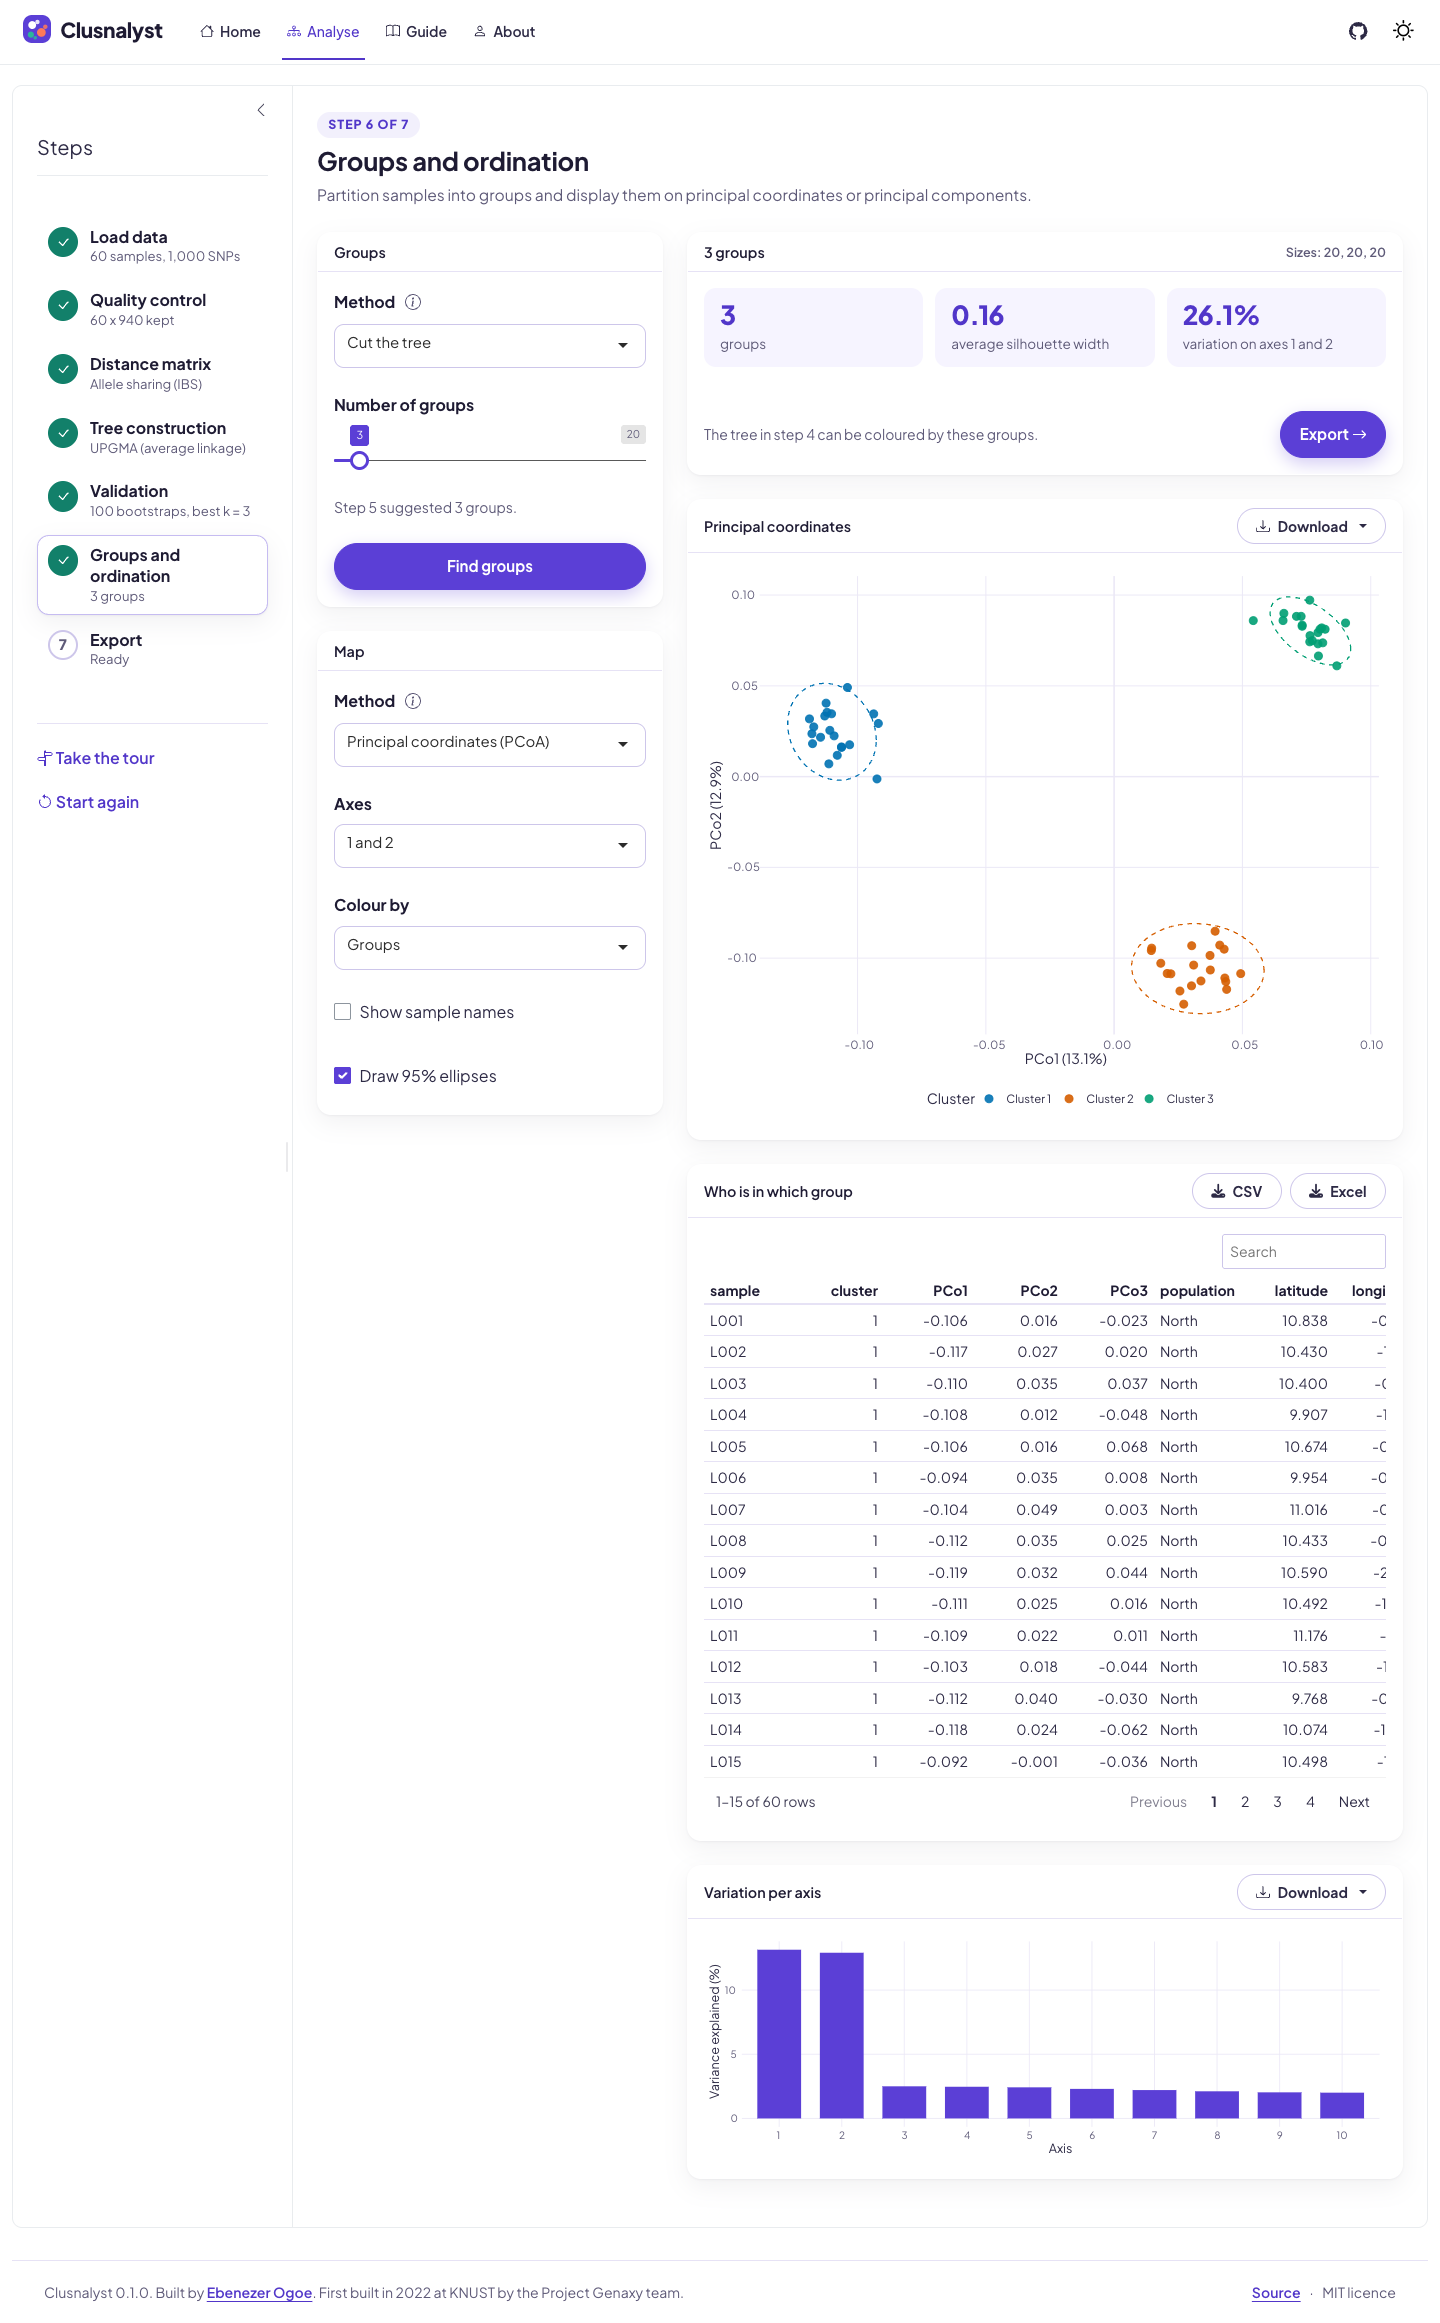Click the Load data step checkmark icon
Viewport: 1440px width, 2323px height.
coord(63,242)
